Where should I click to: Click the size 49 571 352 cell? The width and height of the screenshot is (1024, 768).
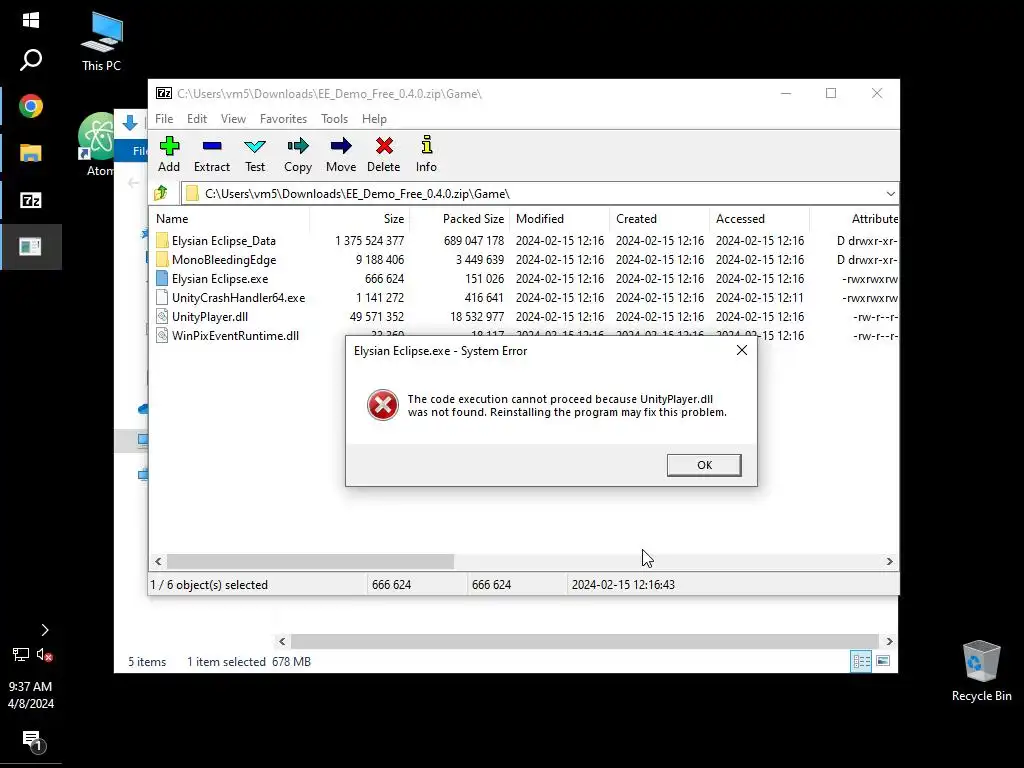tap(377, 316)
